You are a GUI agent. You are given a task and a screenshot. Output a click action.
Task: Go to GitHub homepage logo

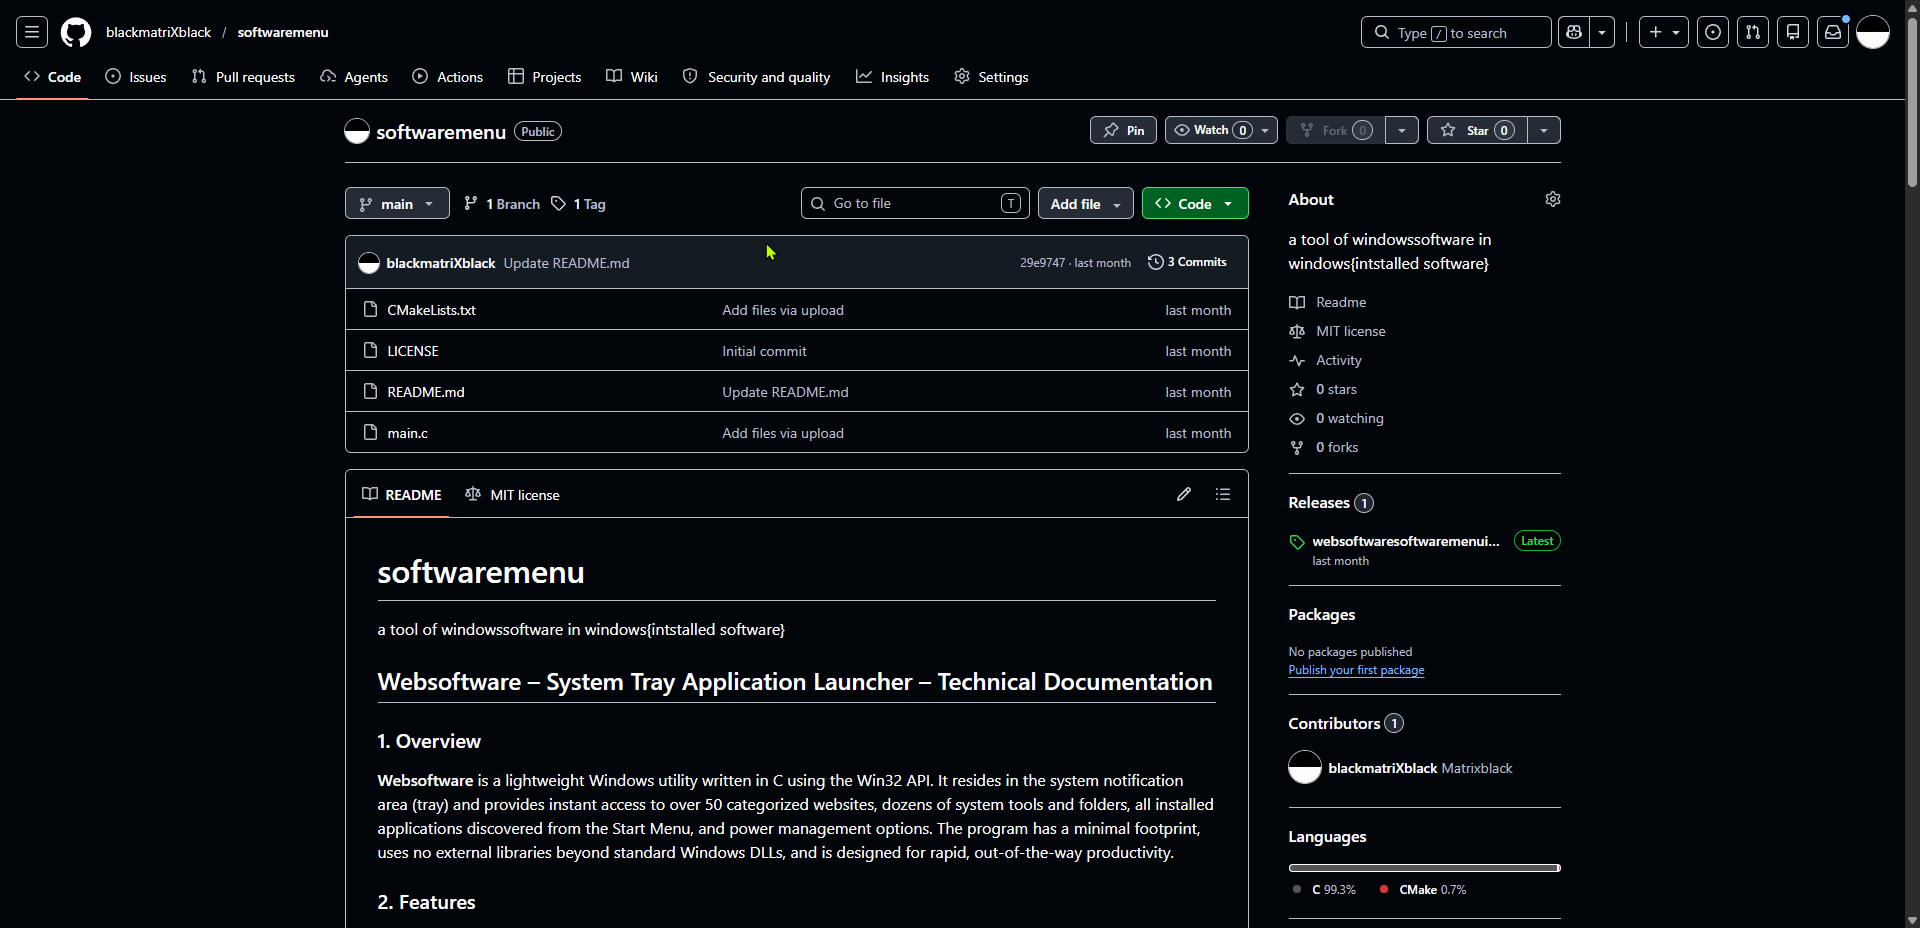pyautogui.click(x=76, y=32)
